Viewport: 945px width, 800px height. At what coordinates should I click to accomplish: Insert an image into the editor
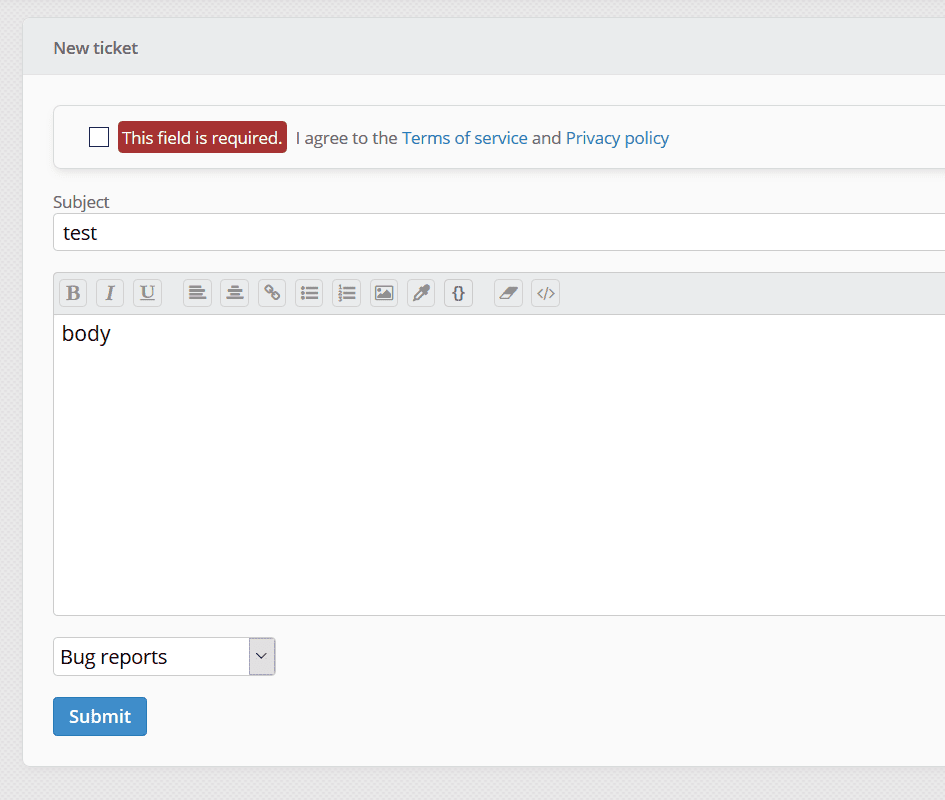(x=383, y=292)
